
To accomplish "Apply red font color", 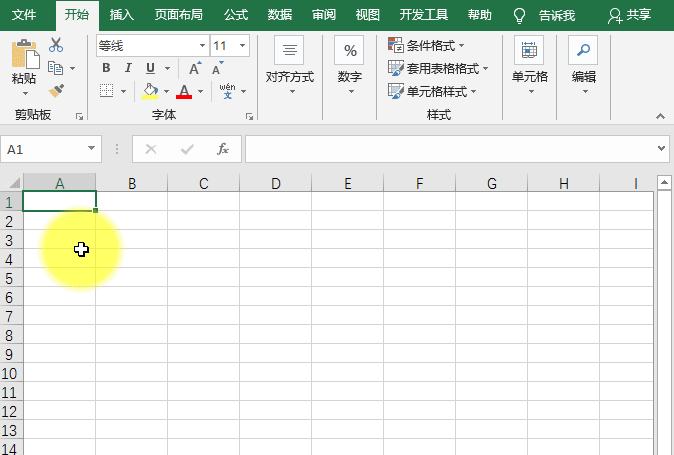I will 184,91.
